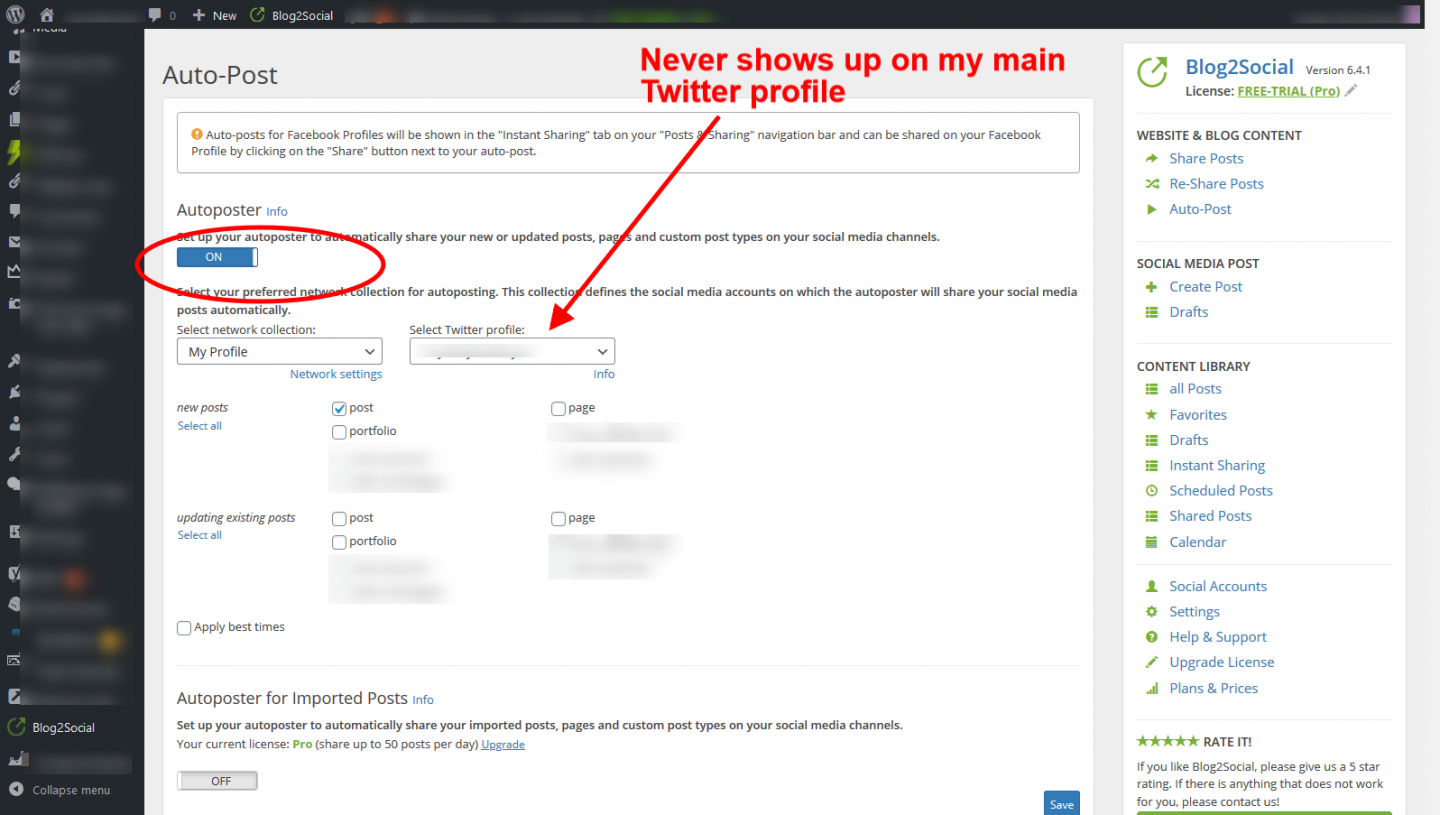Expand the Select Twitter profile dropdown
Viewport: 1440px width, 815px height.
tap(512, 352)
